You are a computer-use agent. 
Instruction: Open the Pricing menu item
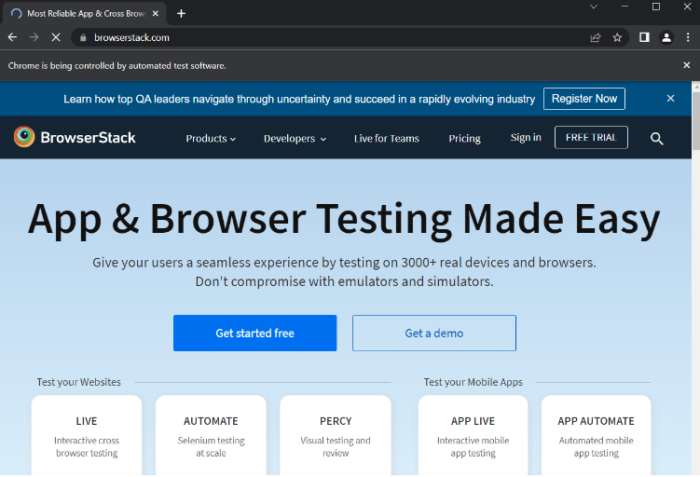[x=464, y=139]
